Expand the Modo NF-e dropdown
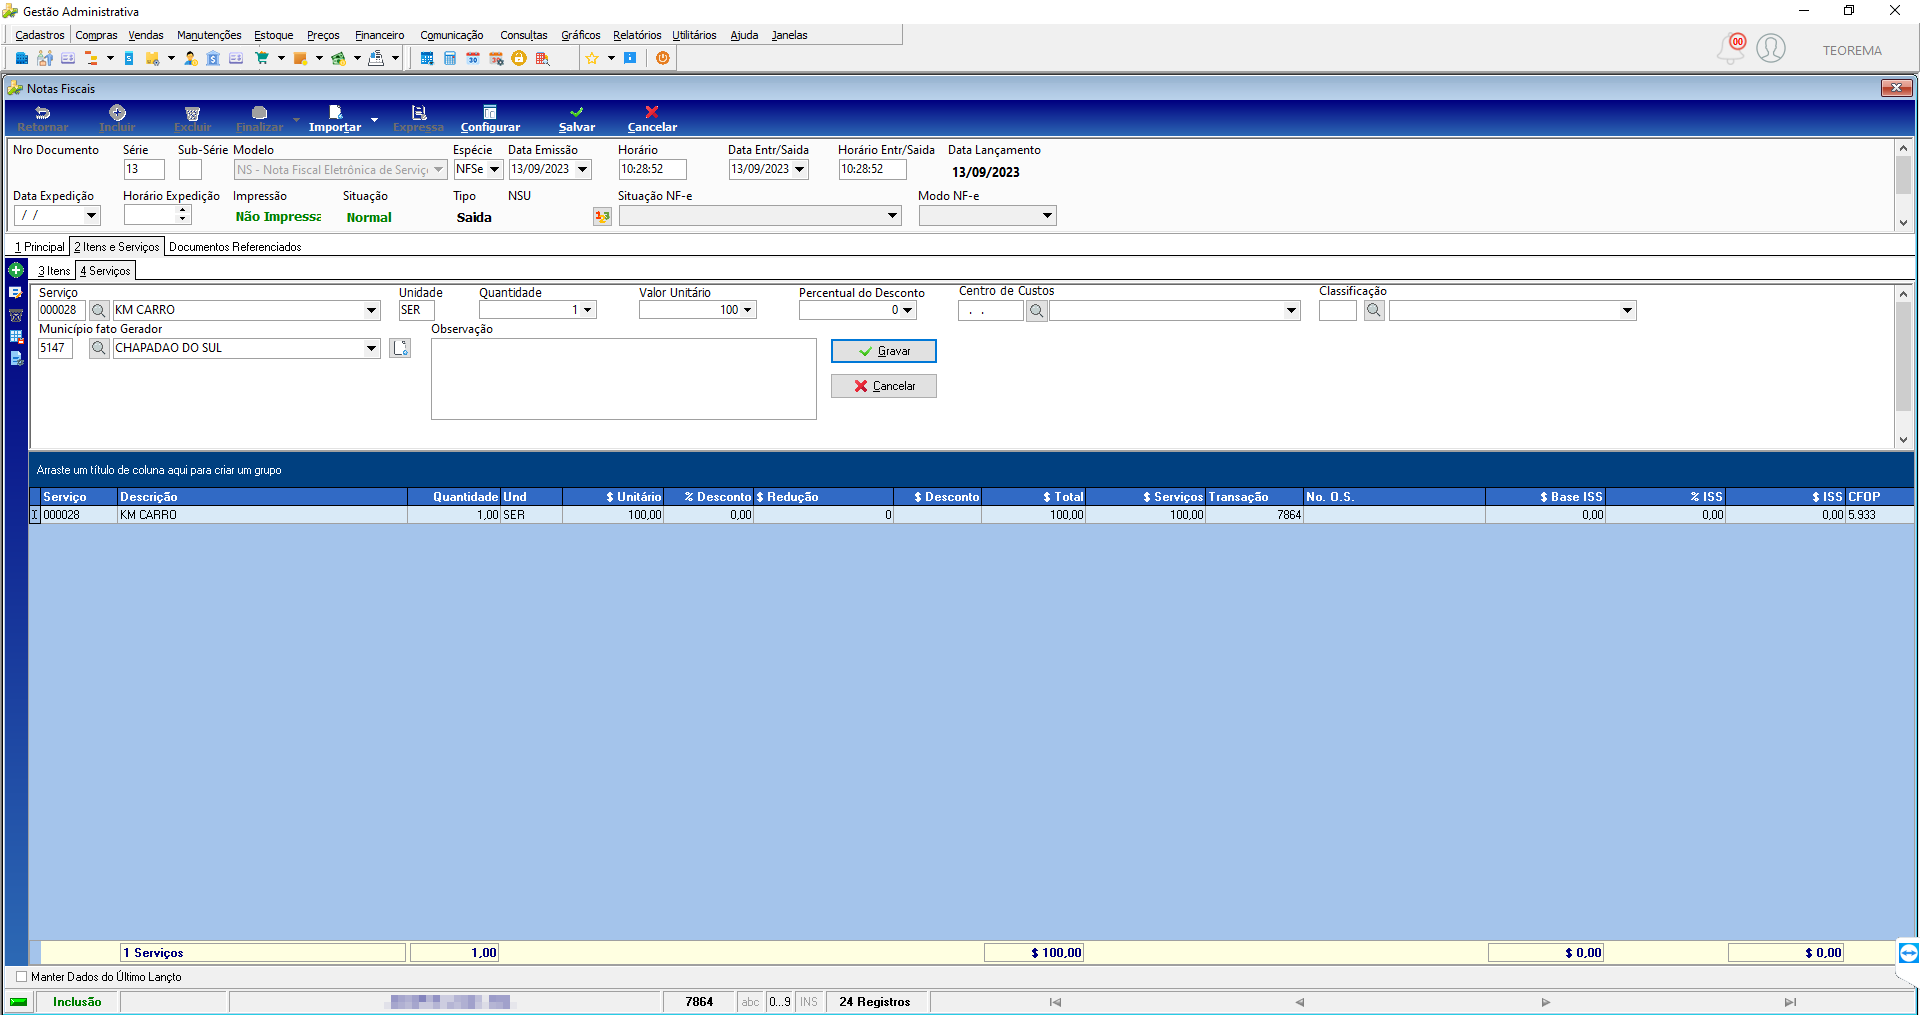The width and height of the screenshot is (1920, 1015). click(x=1047, y=216)
